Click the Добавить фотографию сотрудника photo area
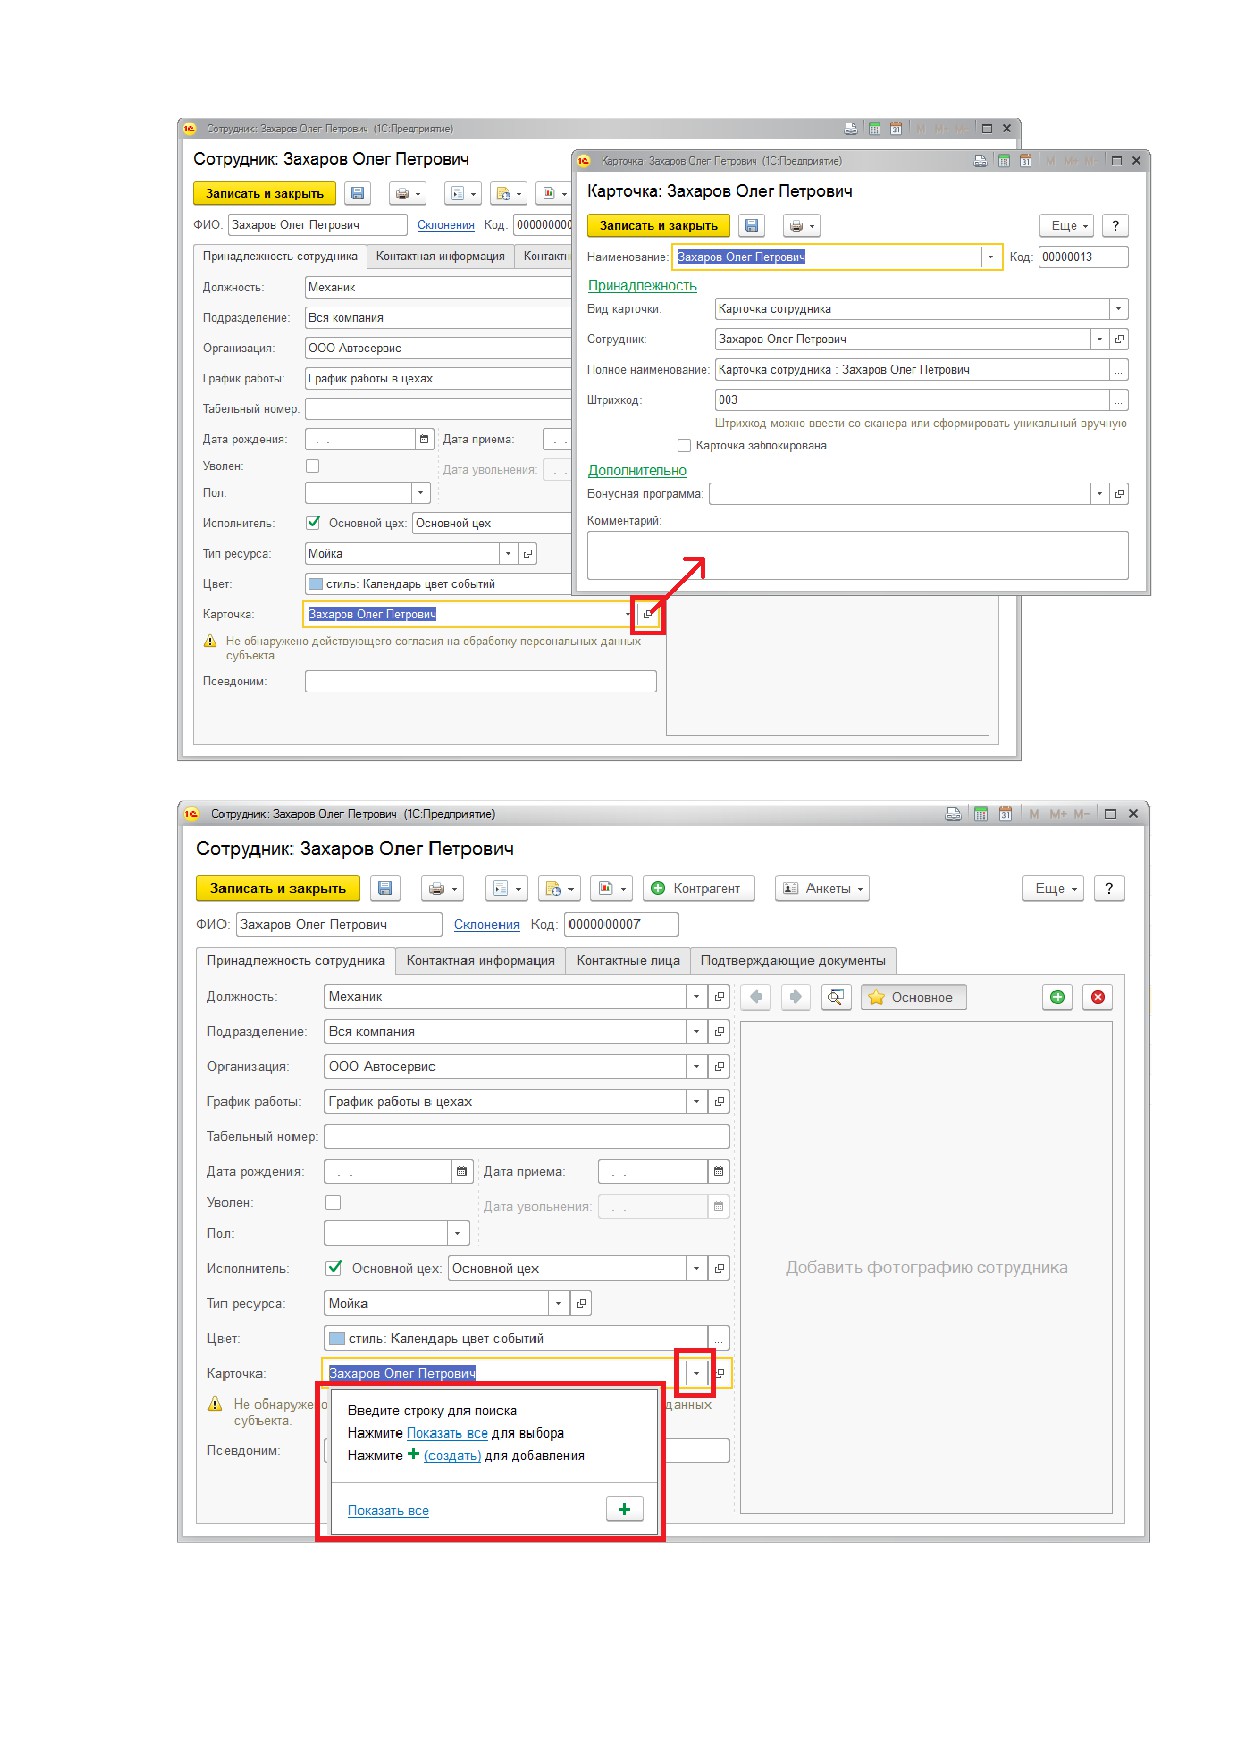 926,1267
